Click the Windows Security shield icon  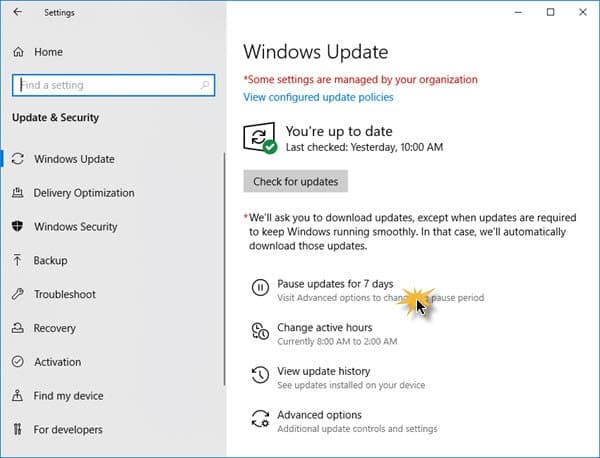pyautogui.click(x=18, y=226)
